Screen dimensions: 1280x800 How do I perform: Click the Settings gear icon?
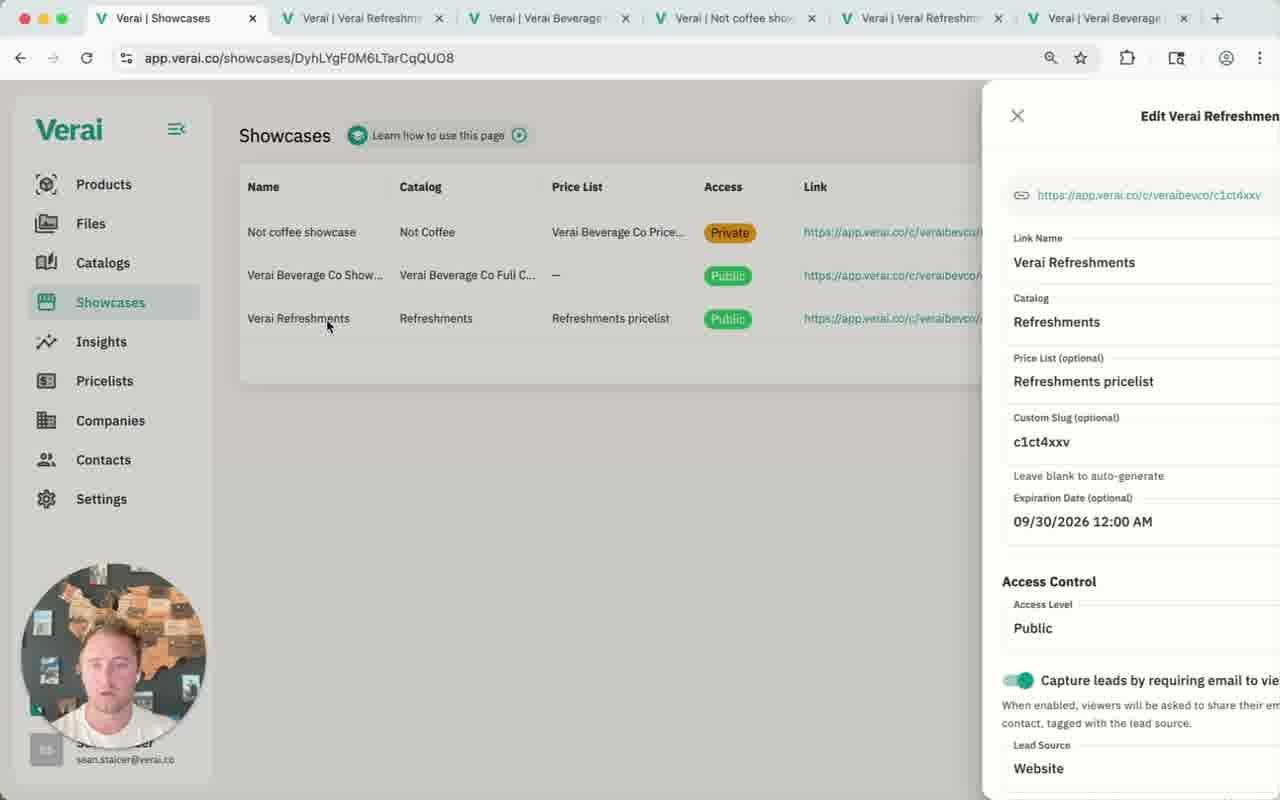pos(46,499)
